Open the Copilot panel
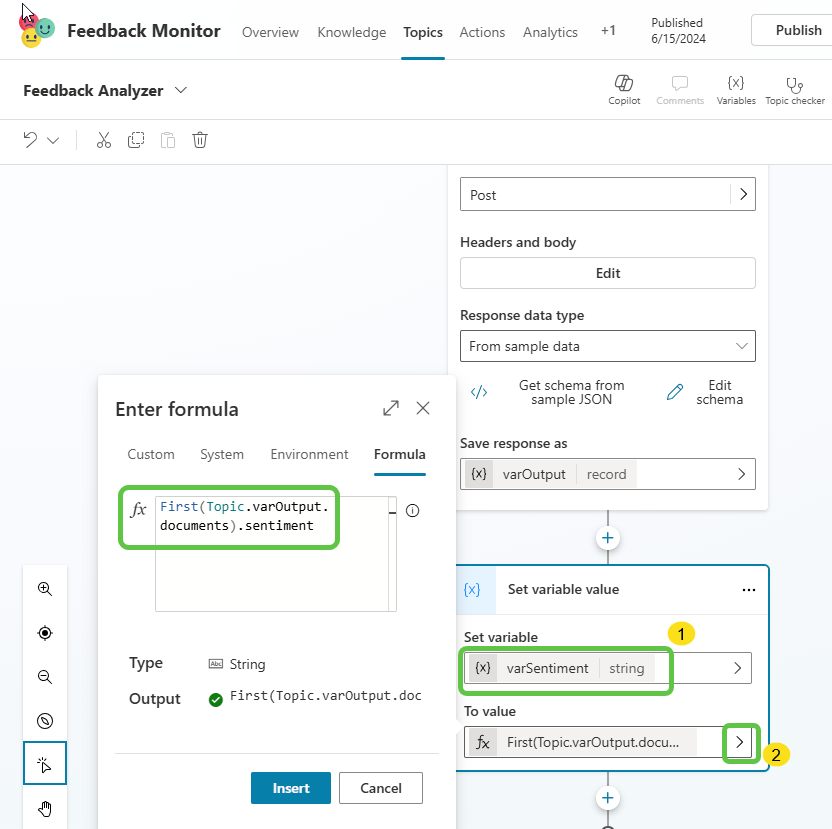The height and width of the screenshot is (829, 832). [x=624, y=89]
